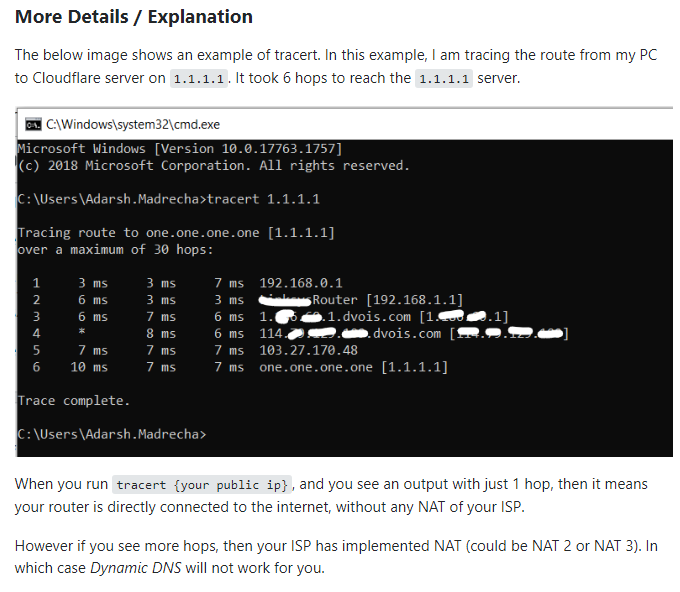
Task: Click the line 'Microsoft Windows [Version 10.0.17763.1757]'
Action: click(180, 149)
